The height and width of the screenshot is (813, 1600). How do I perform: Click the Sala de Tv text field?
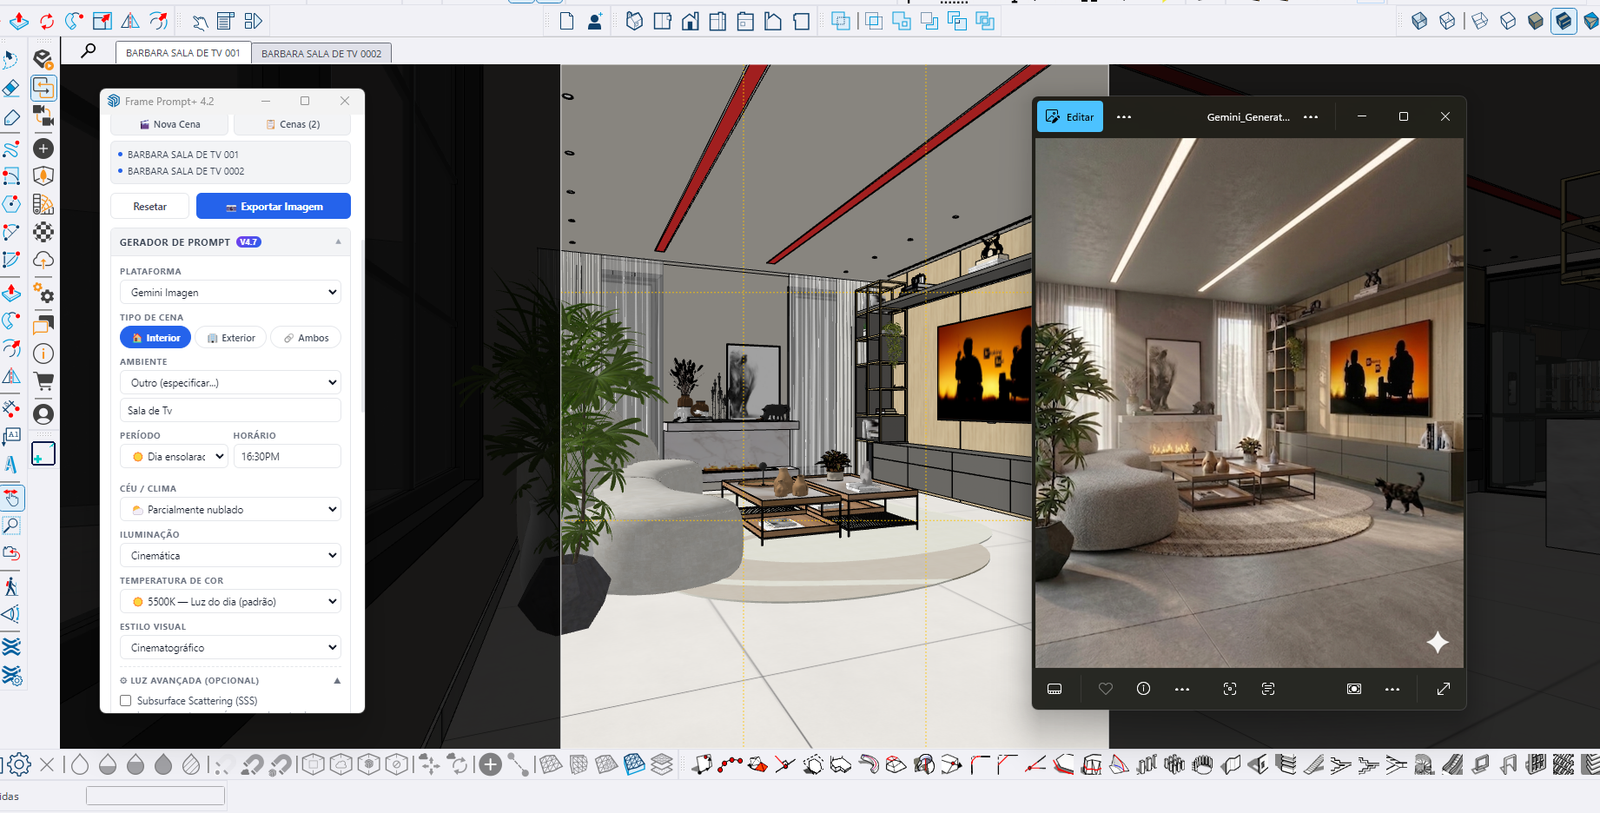click(230, 411)
